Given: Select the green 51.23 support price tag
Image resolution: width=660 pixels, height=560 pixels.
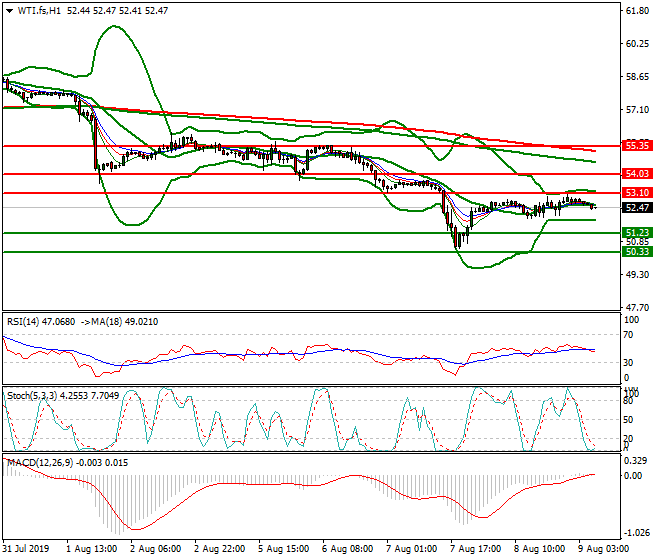Looking at the screenshot, I should [x=637, y=233].
